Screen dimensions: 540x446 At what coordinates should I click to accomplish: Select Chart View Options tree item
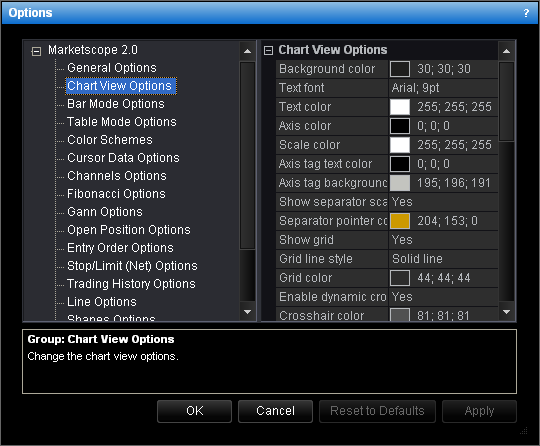(121, 86)
